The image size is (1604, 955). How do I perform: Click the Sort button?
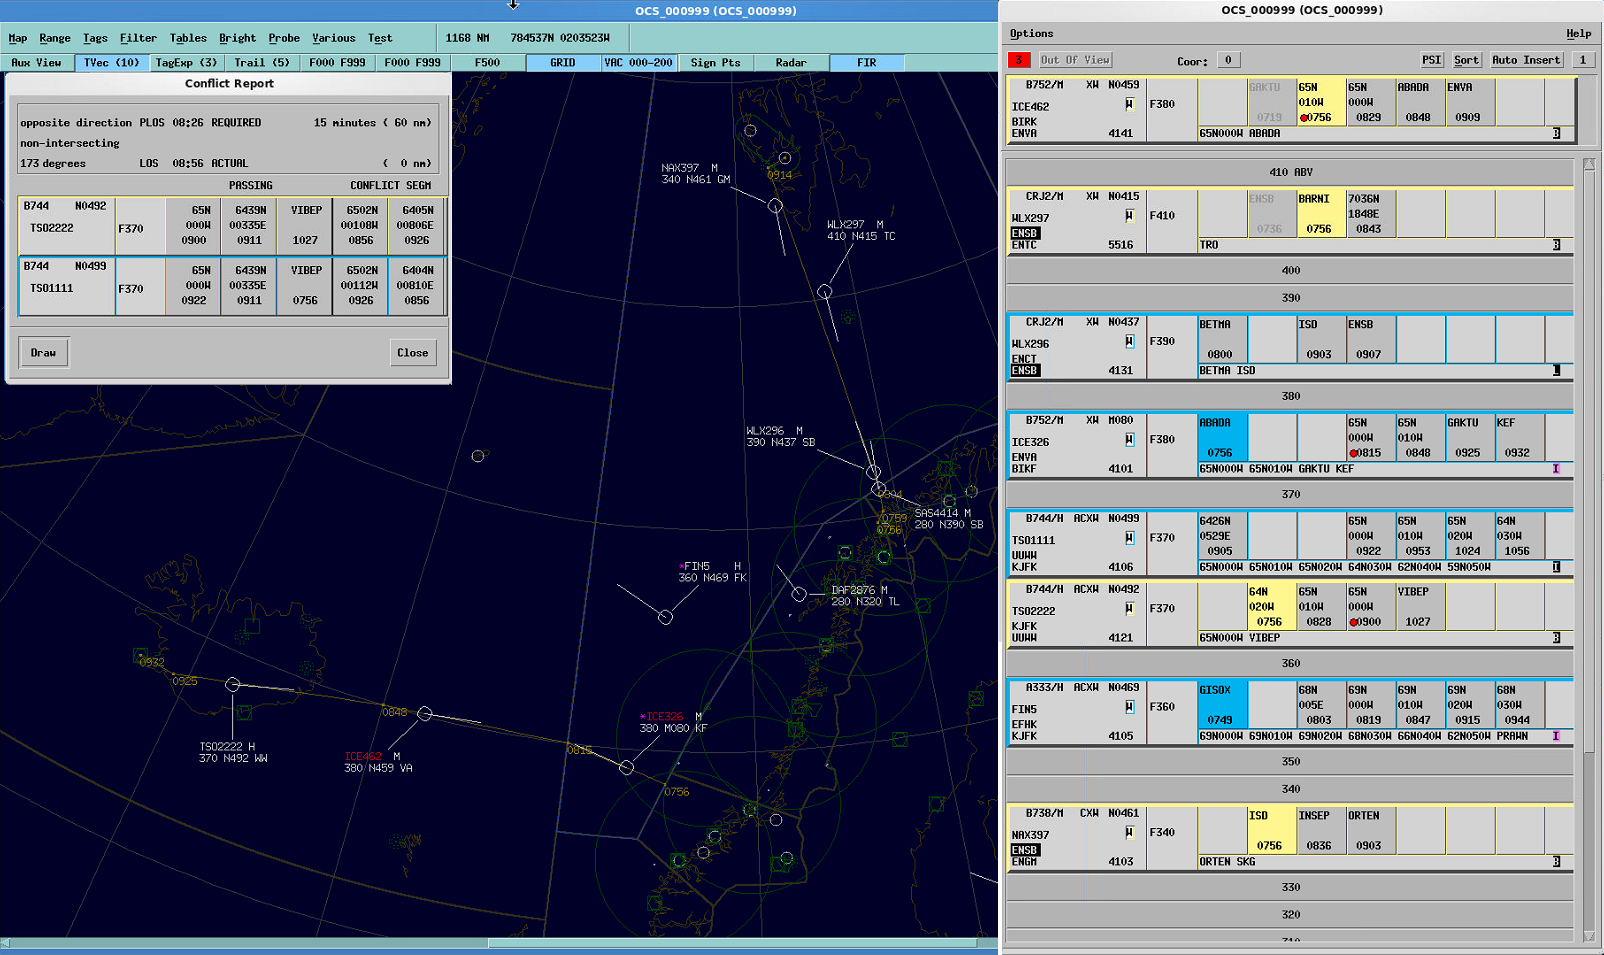click(x=1466, y=60)
